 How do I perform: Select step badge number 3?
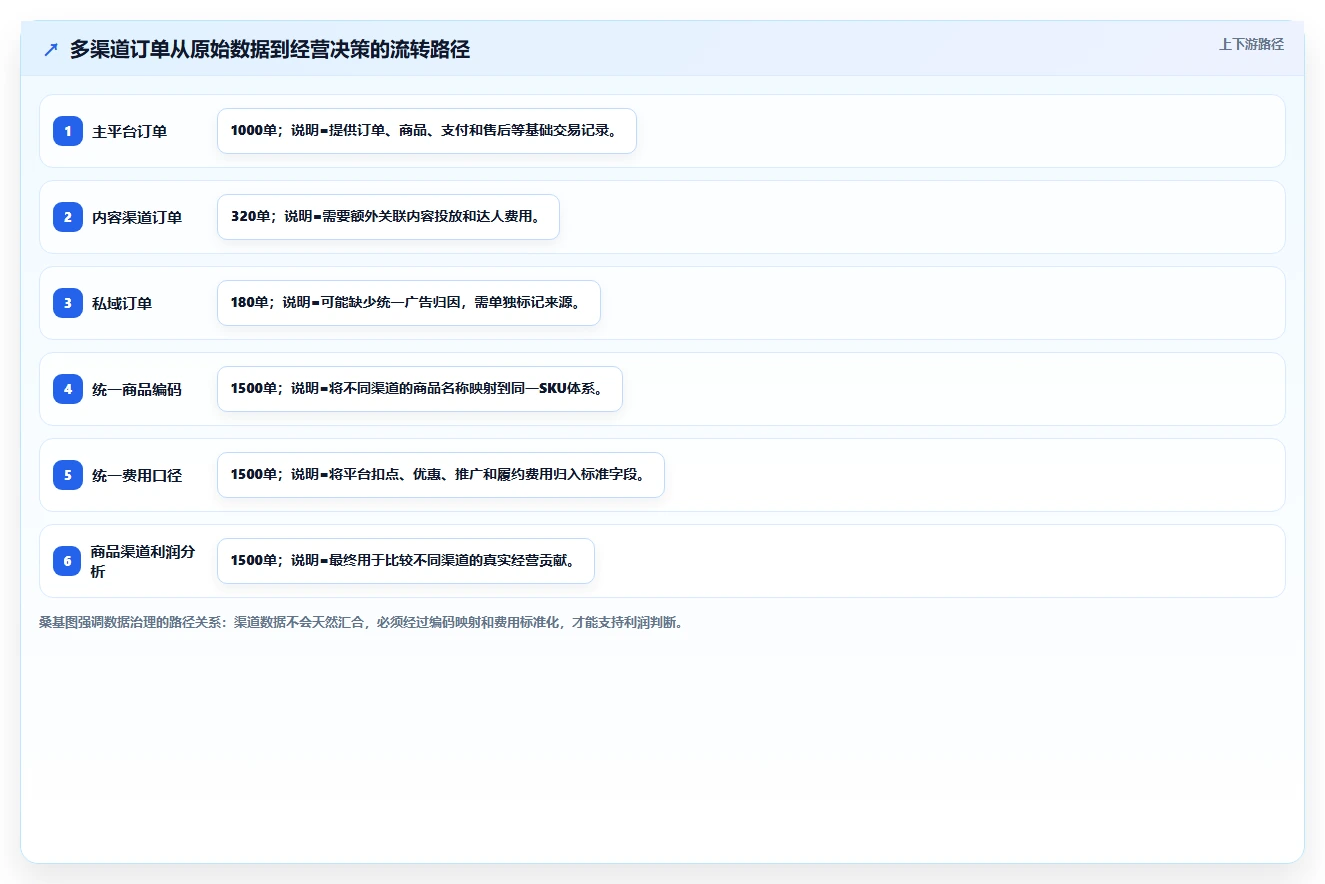pyautogui.click(x=68, y=303)
